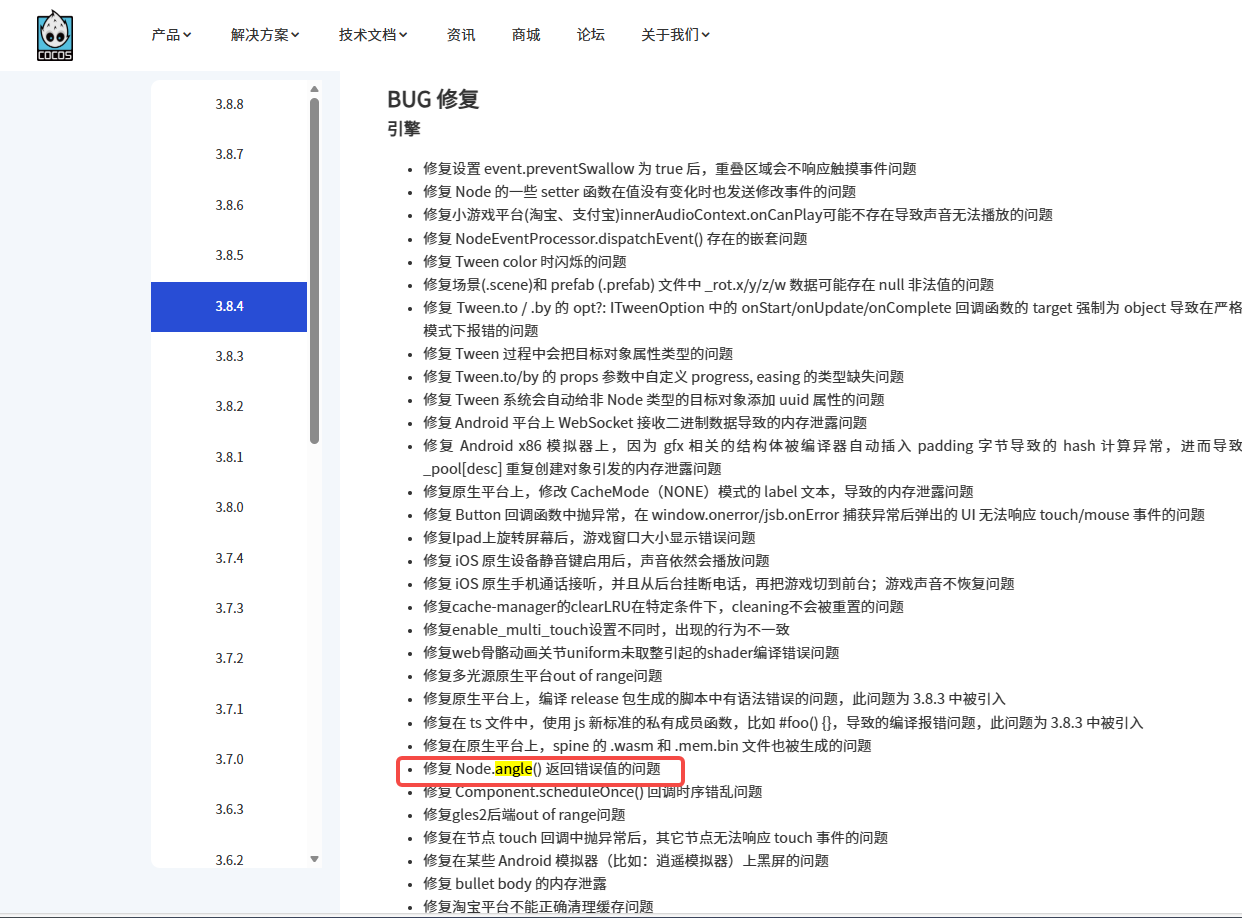Click the BUG 修复 heading
This screenshot has width=1242, height=918.
[x=433, y=99]
